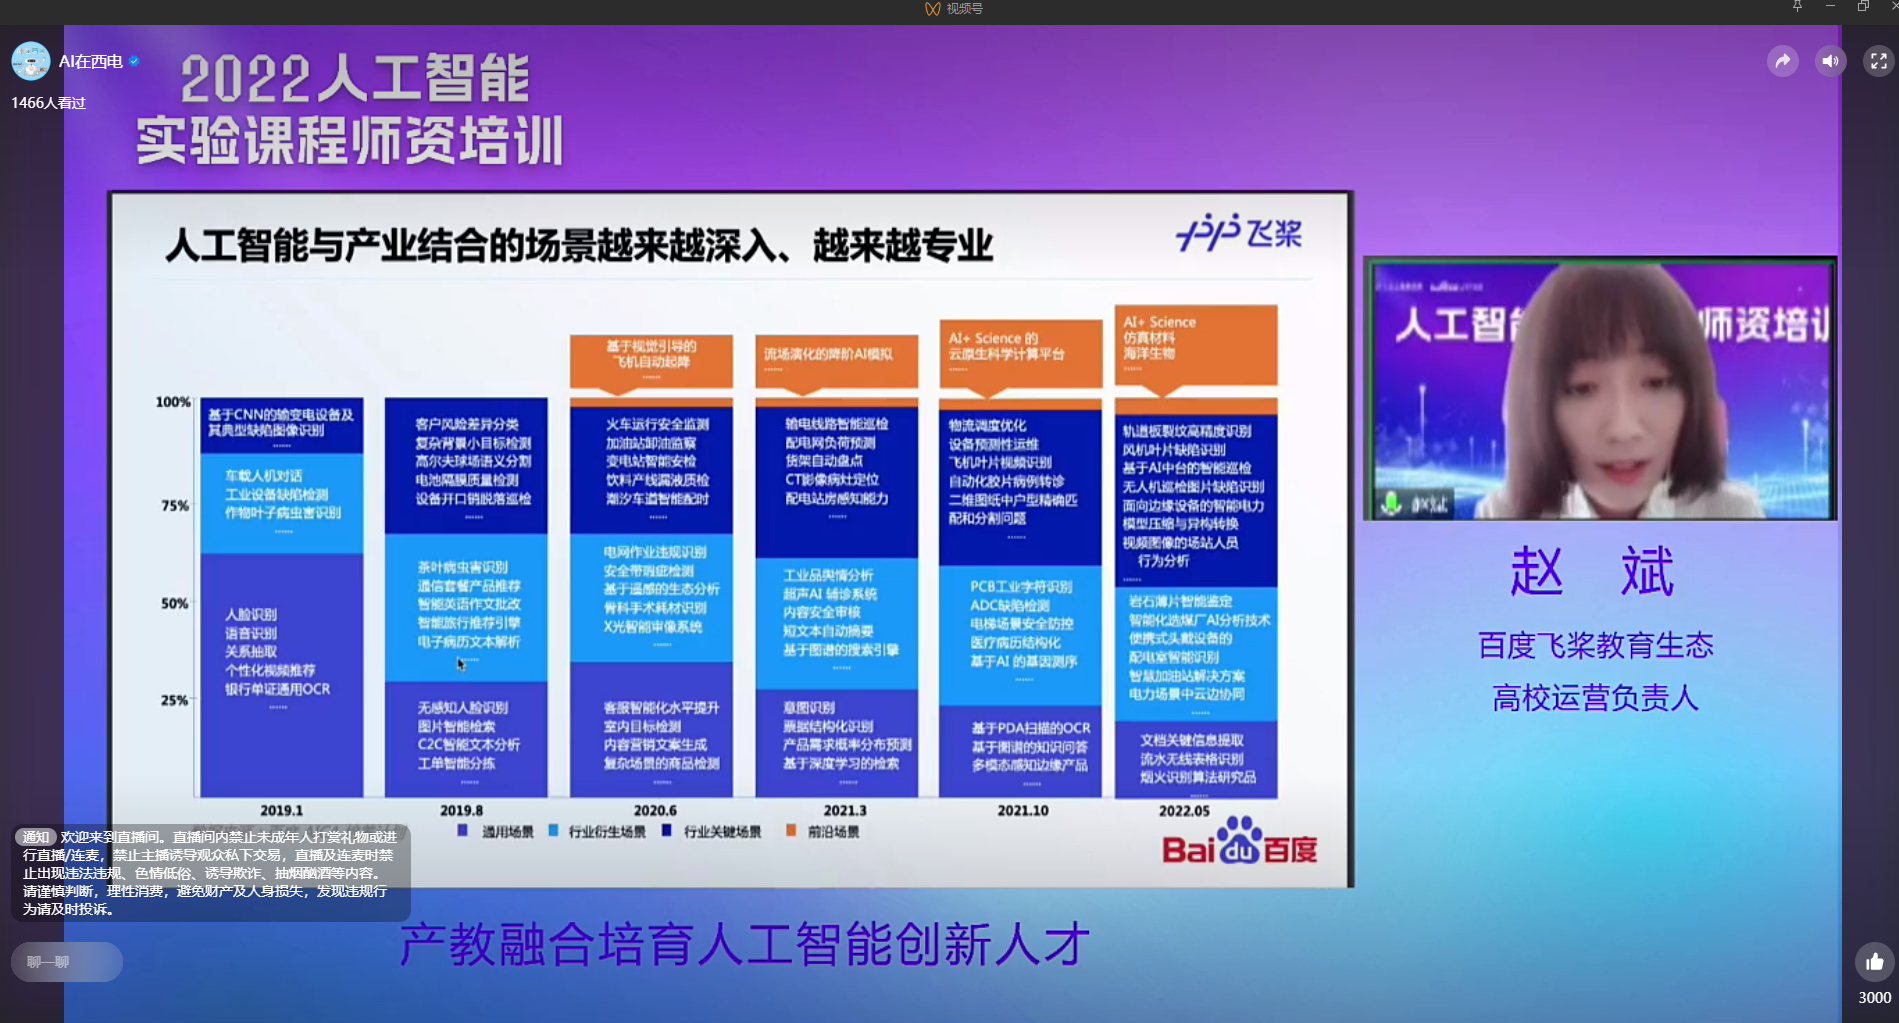Click the 1466人看过 viewer count
Screen dimensions: 1899x1023
click(x=48, y=103)
